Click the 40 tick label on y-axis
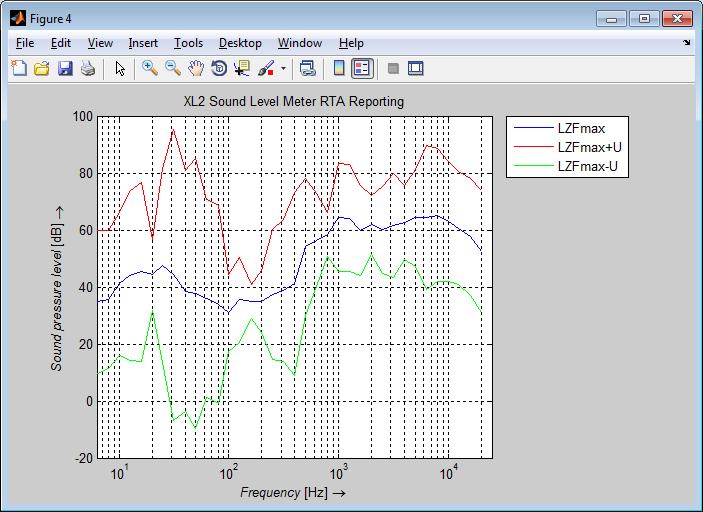703x512 pixels. [86, 287]
